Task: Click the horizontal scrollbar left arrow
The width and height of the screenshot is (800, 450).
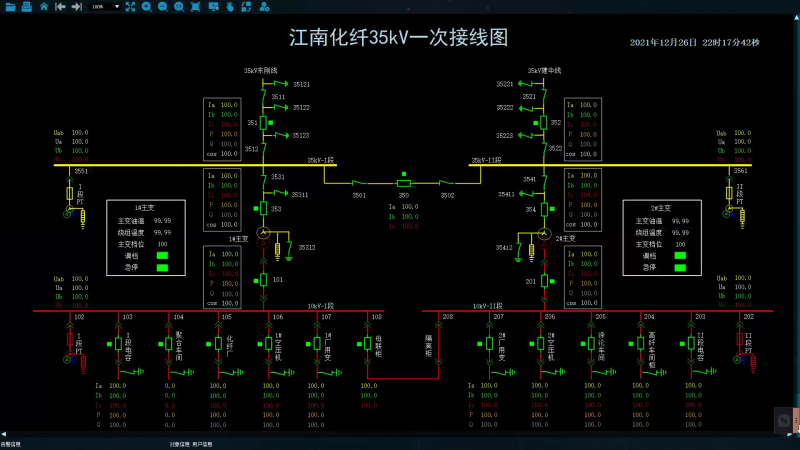Action: [x=3, y=434]
